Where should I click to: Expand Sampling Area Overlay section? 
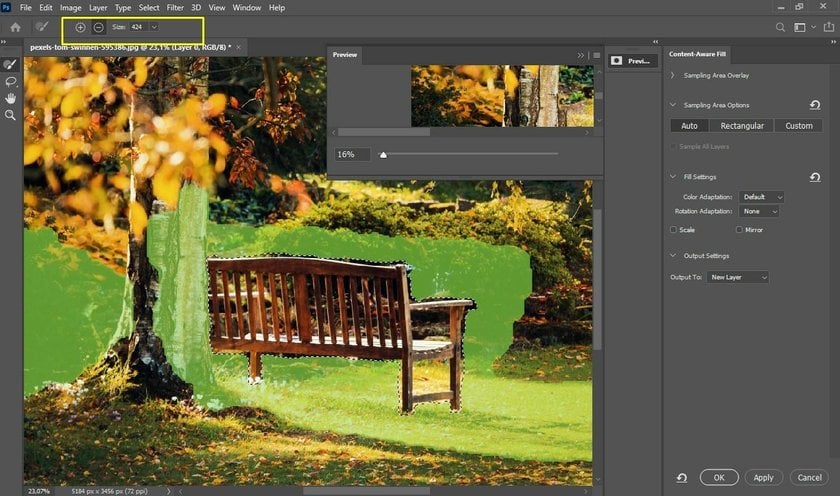[x=673, y=76]
